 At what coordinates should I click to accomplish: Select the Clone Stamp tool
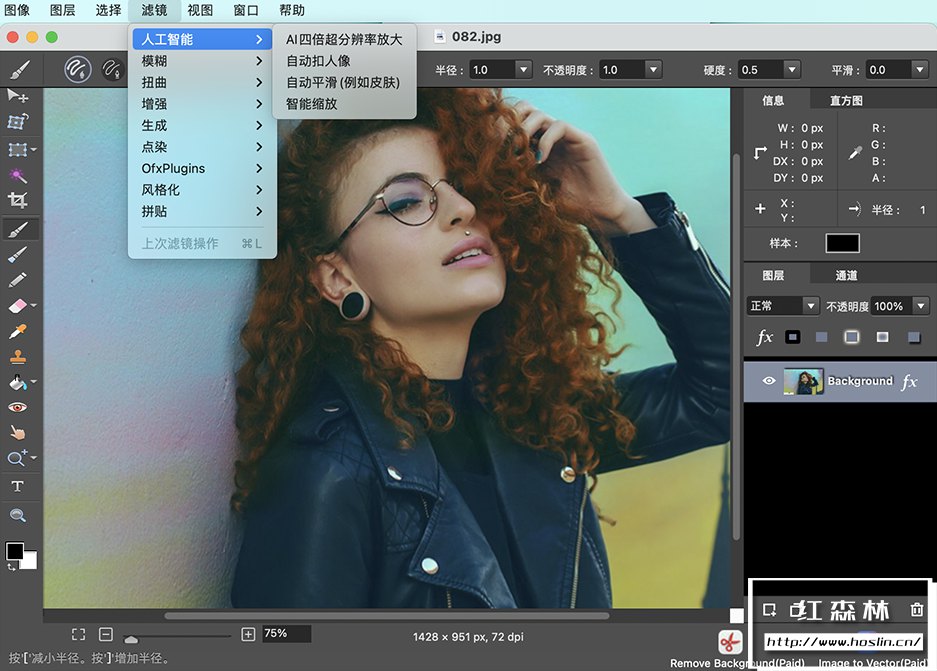17,357
